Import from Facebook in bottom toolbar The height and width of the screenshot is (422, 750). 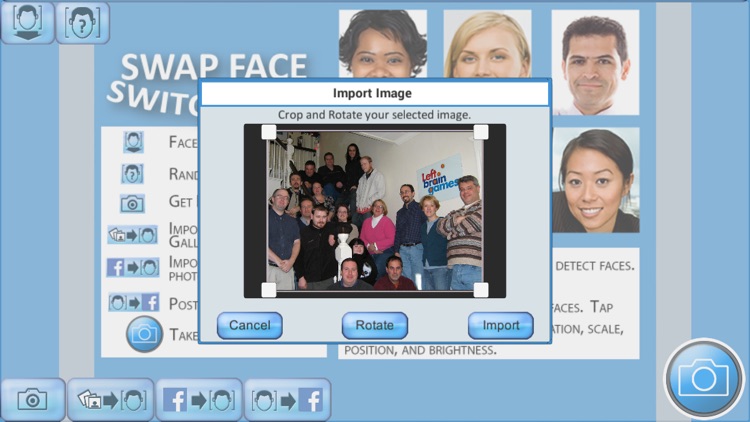(x=199, y=400)
